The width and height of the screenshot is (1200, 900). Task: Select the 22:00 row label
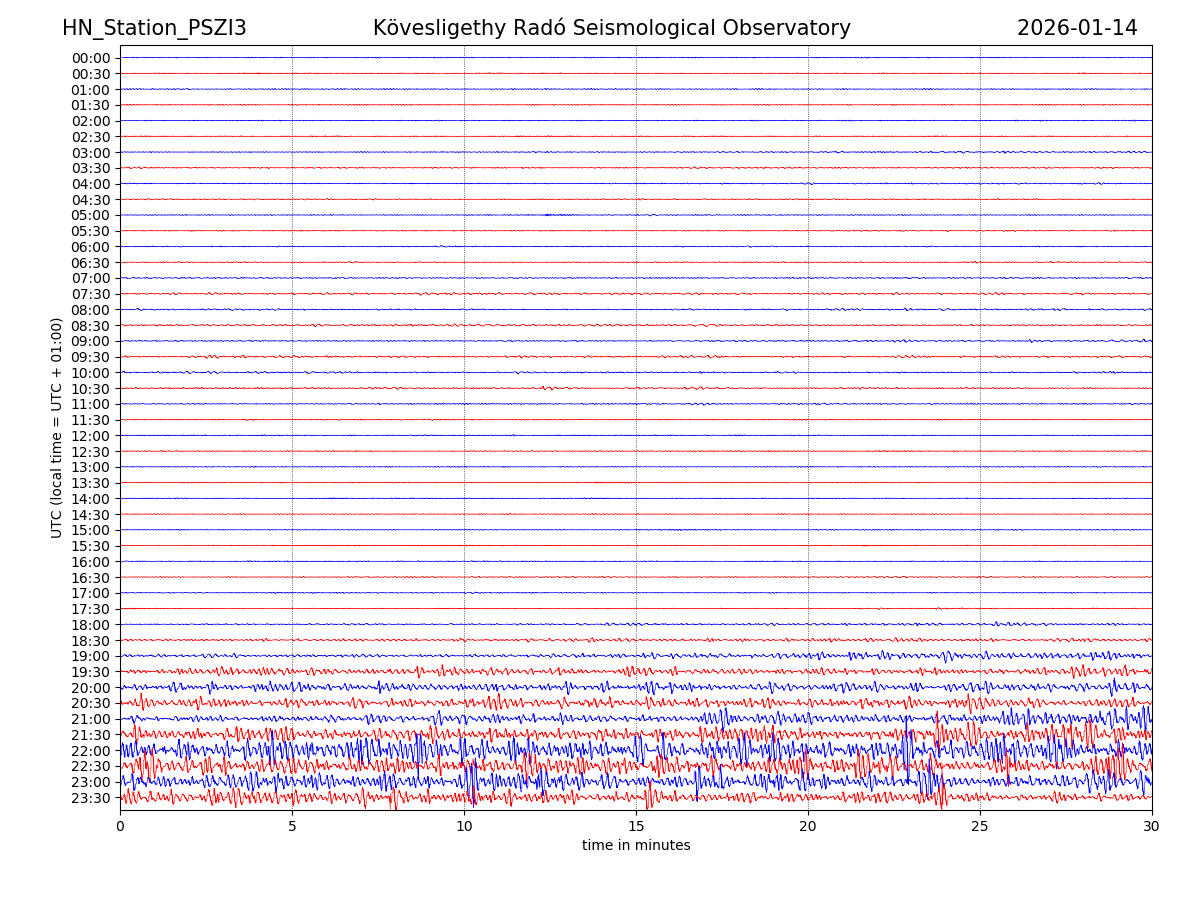(91, 751)
